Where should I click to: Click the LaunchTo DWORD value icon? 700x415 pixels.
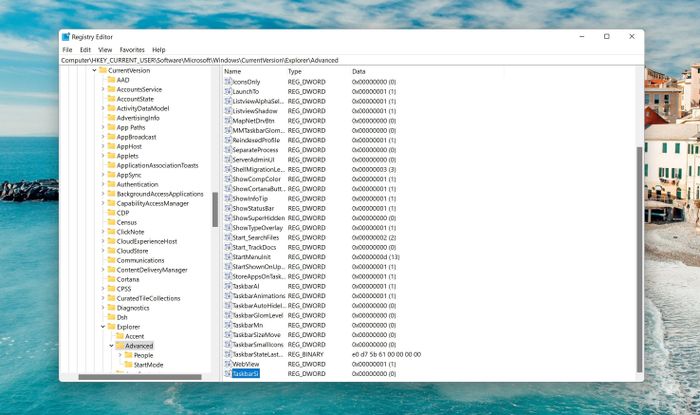[x=228, y=91]
